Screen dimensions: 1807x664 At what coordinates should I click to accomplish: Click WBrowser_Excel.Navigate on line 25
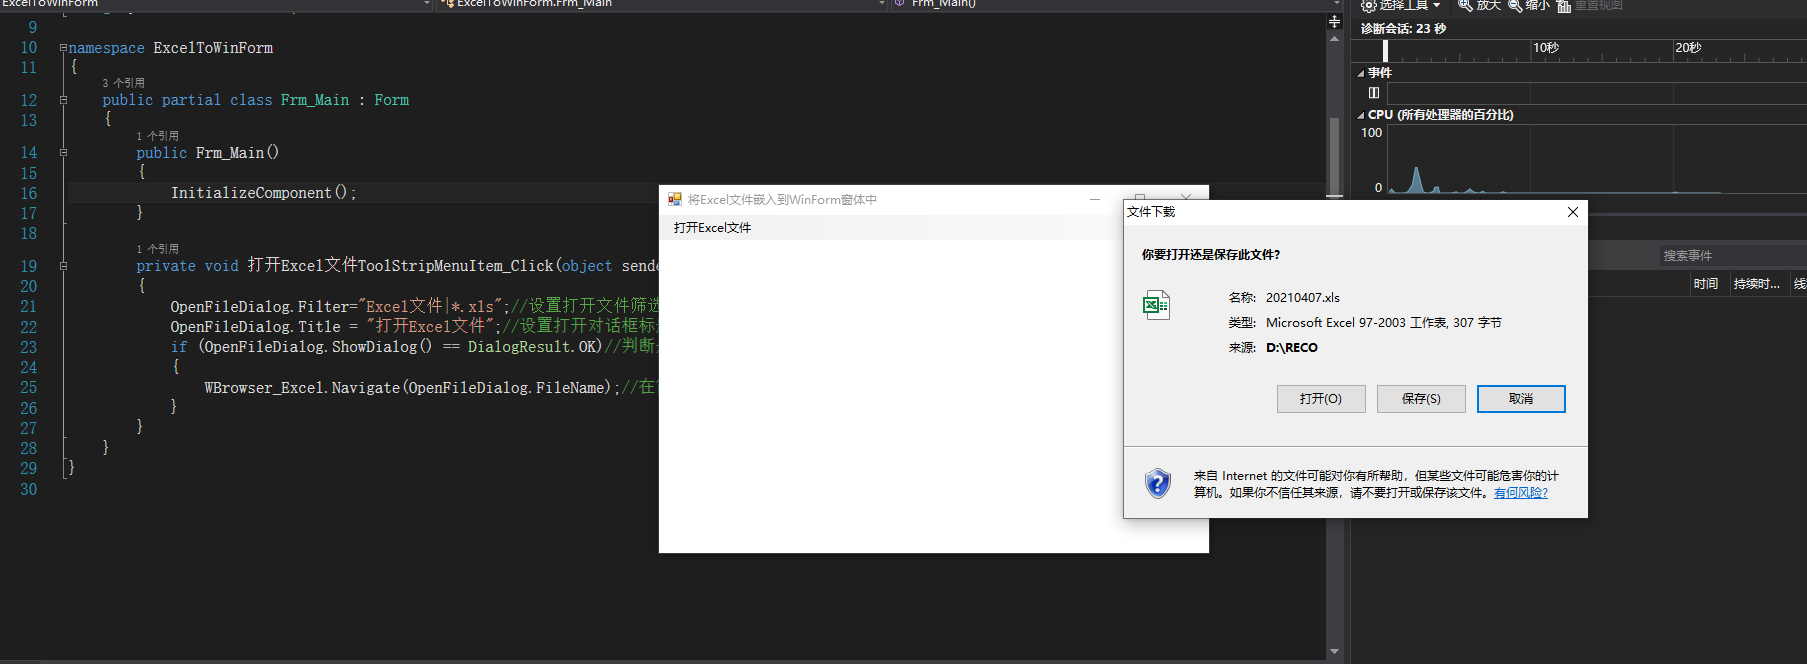(x=302, y=388)
